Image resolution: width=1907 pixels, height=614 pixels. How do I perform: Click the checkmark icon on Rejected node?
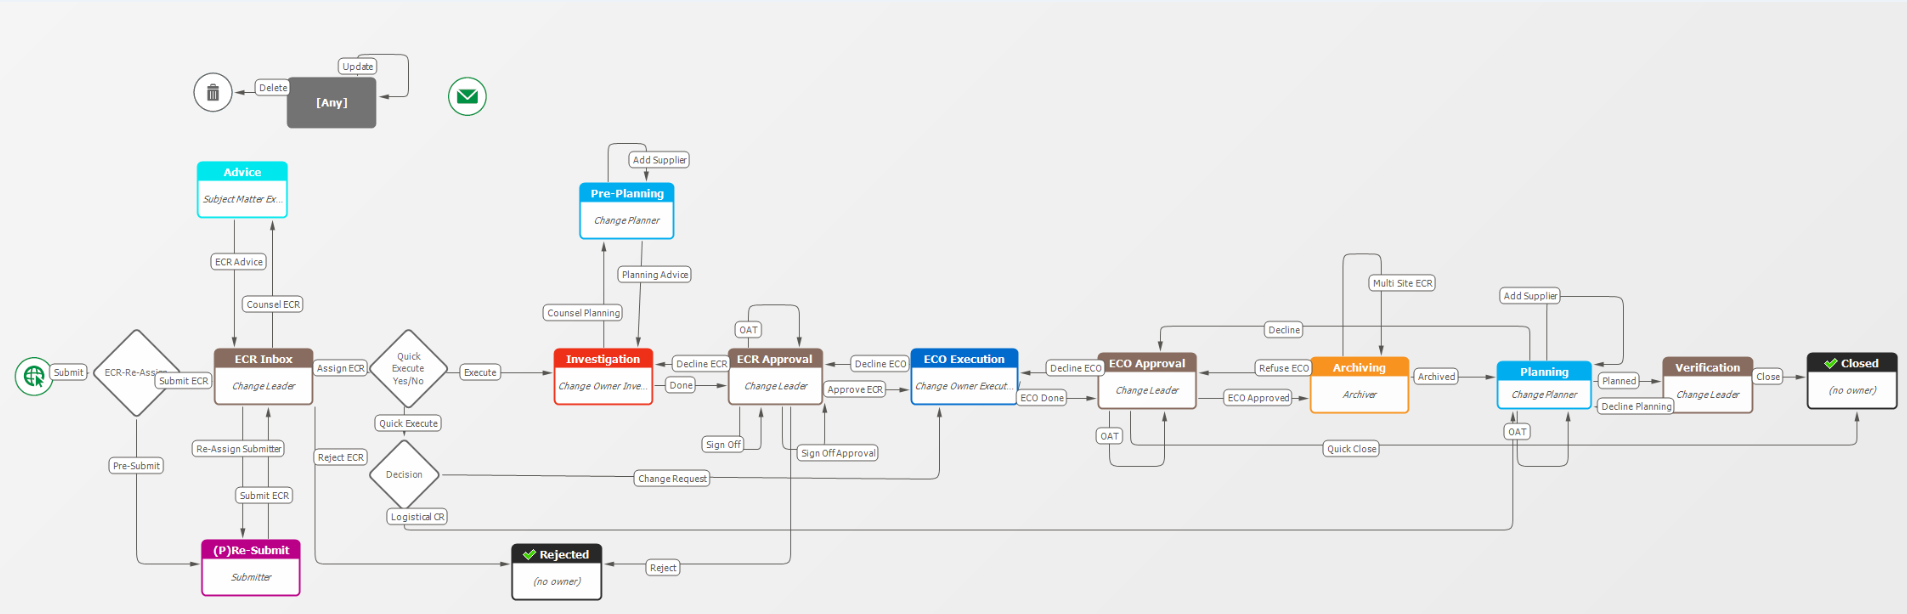tap(529, 555)
